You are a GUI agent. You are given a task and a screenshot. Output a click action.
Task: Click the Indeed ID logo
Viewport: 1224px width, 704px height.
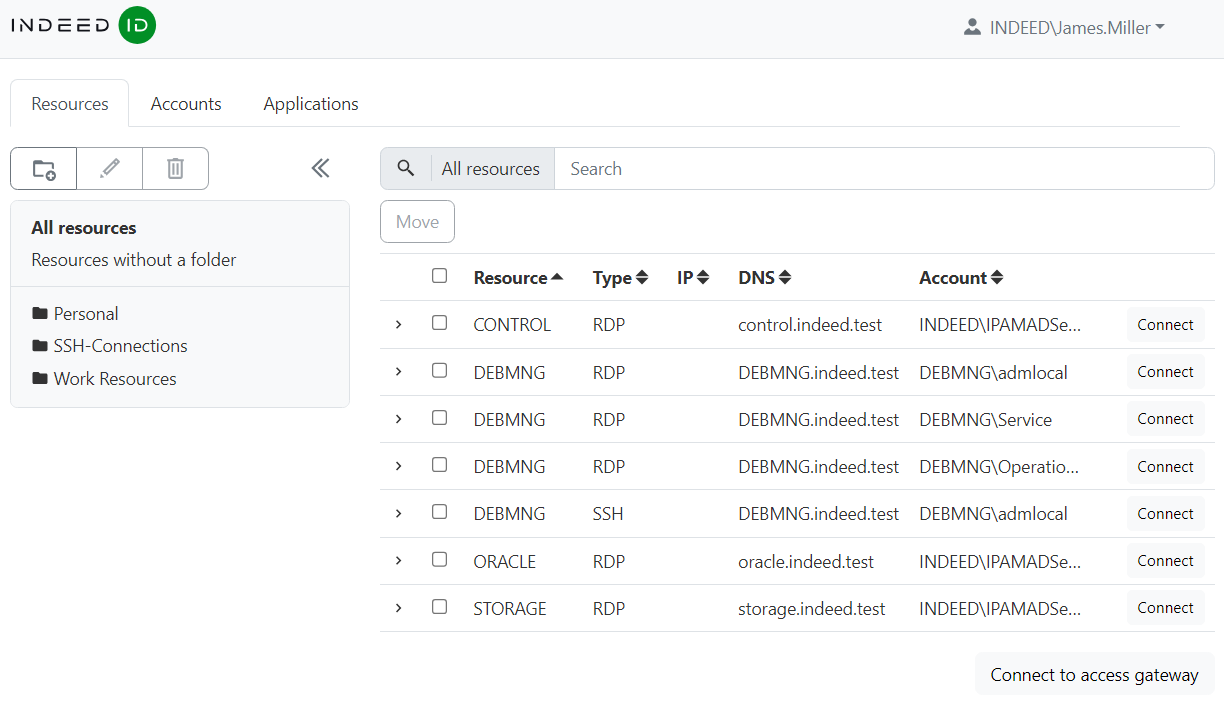(83, 26)
